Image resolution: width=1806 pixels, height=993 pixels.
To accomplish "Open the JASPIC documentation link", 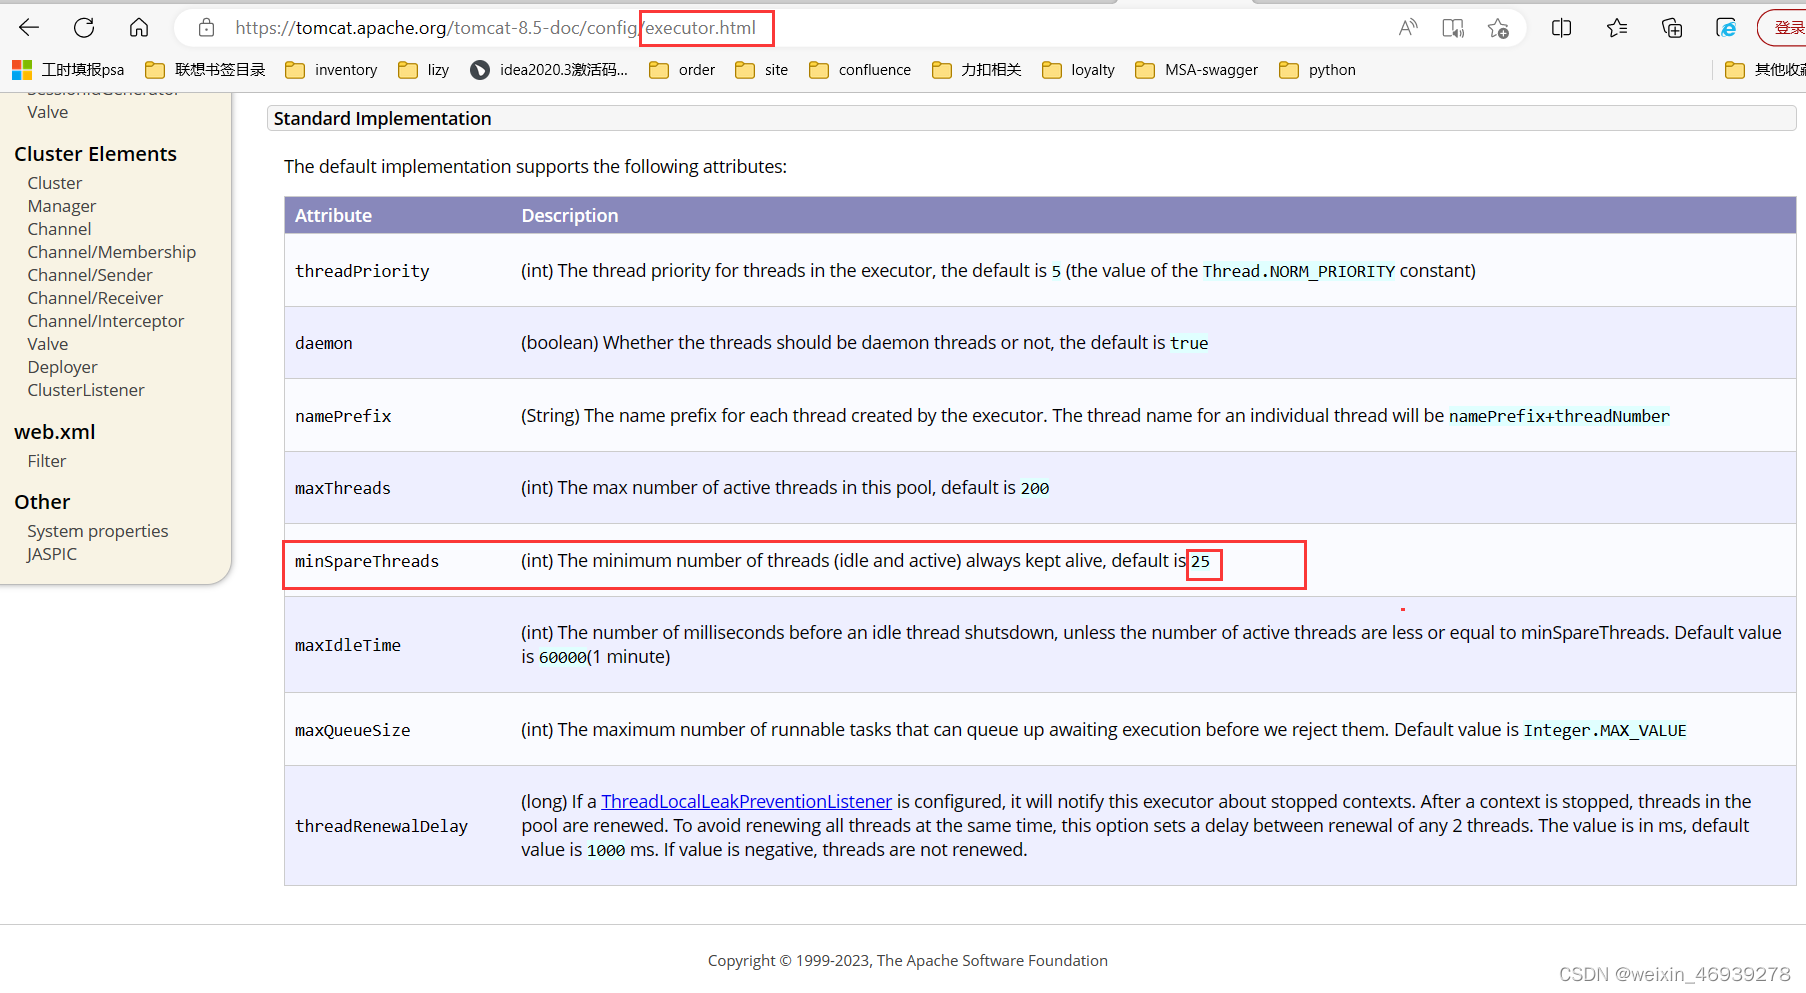I will pos(51,553).
